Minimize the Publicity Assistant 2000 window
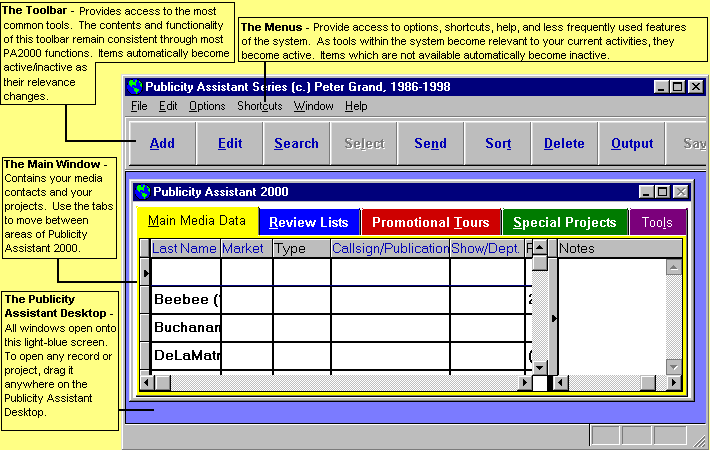Viewport: 710px width, 450px height. 646,192
